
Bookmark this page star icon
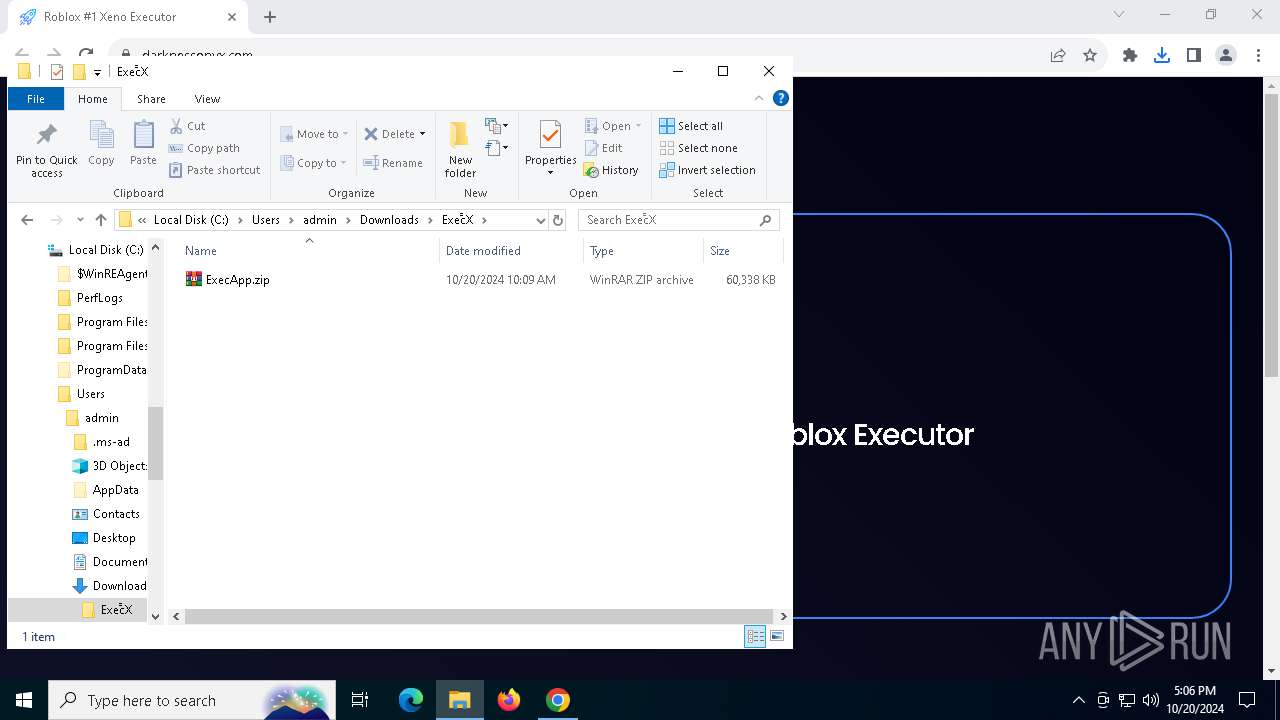(x=1090, y=56)
